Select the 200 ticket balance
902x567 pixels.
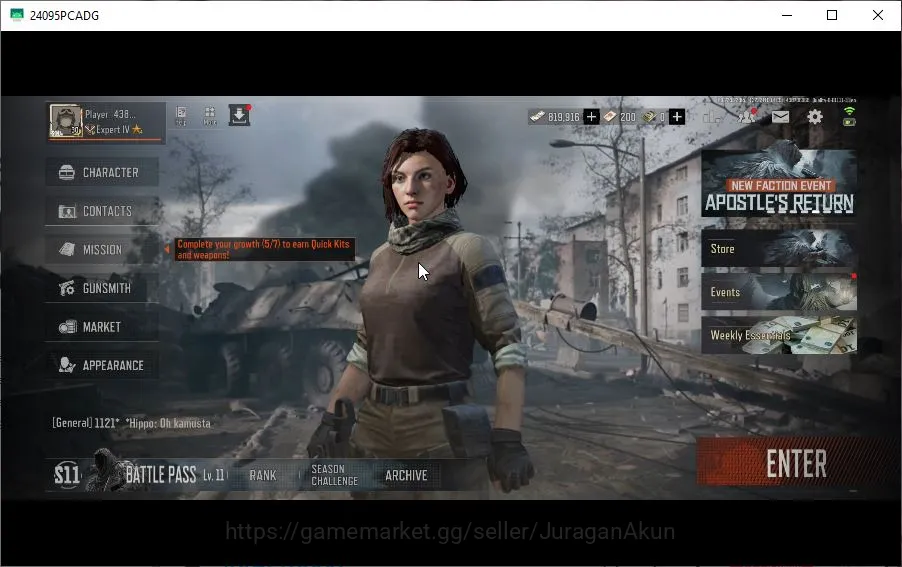[x=621, y=117]
